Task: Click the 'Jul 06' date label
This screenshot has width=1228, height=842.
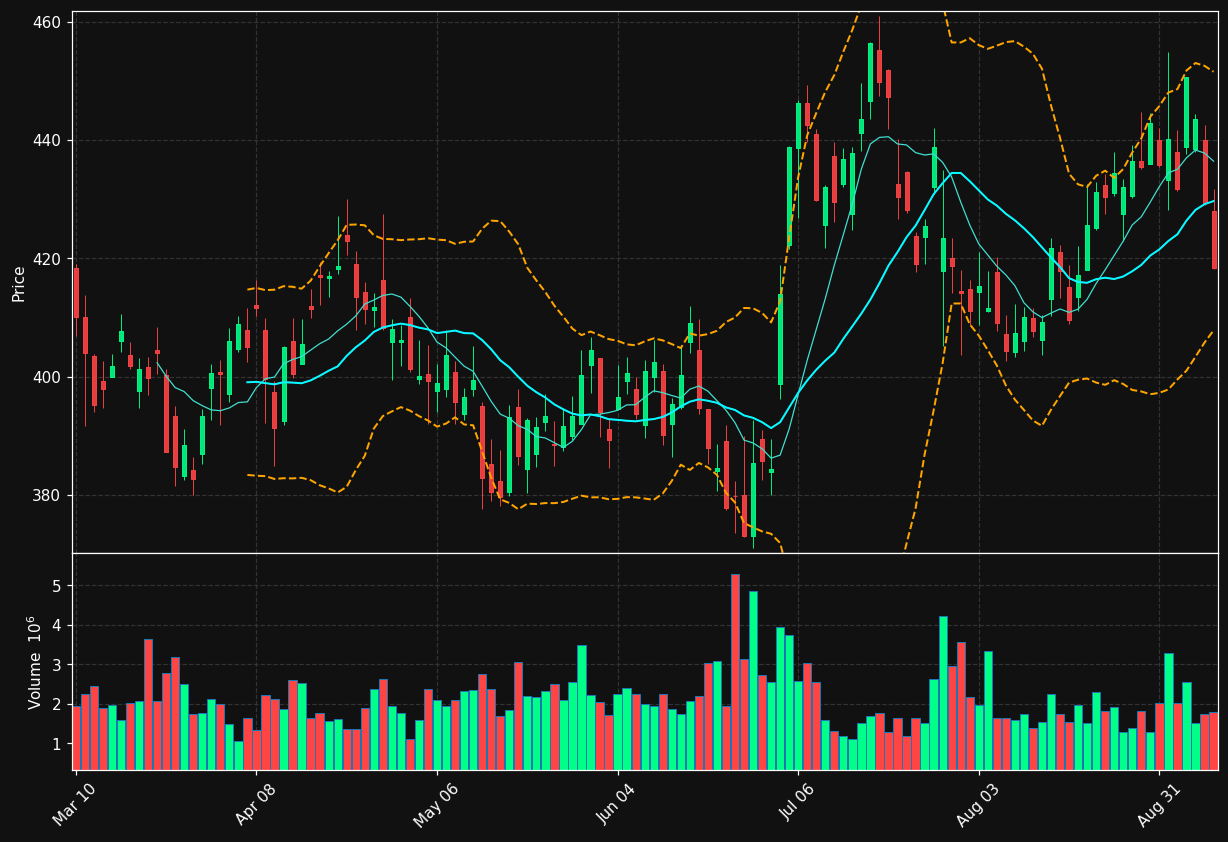Action: [x=797, y=802]
